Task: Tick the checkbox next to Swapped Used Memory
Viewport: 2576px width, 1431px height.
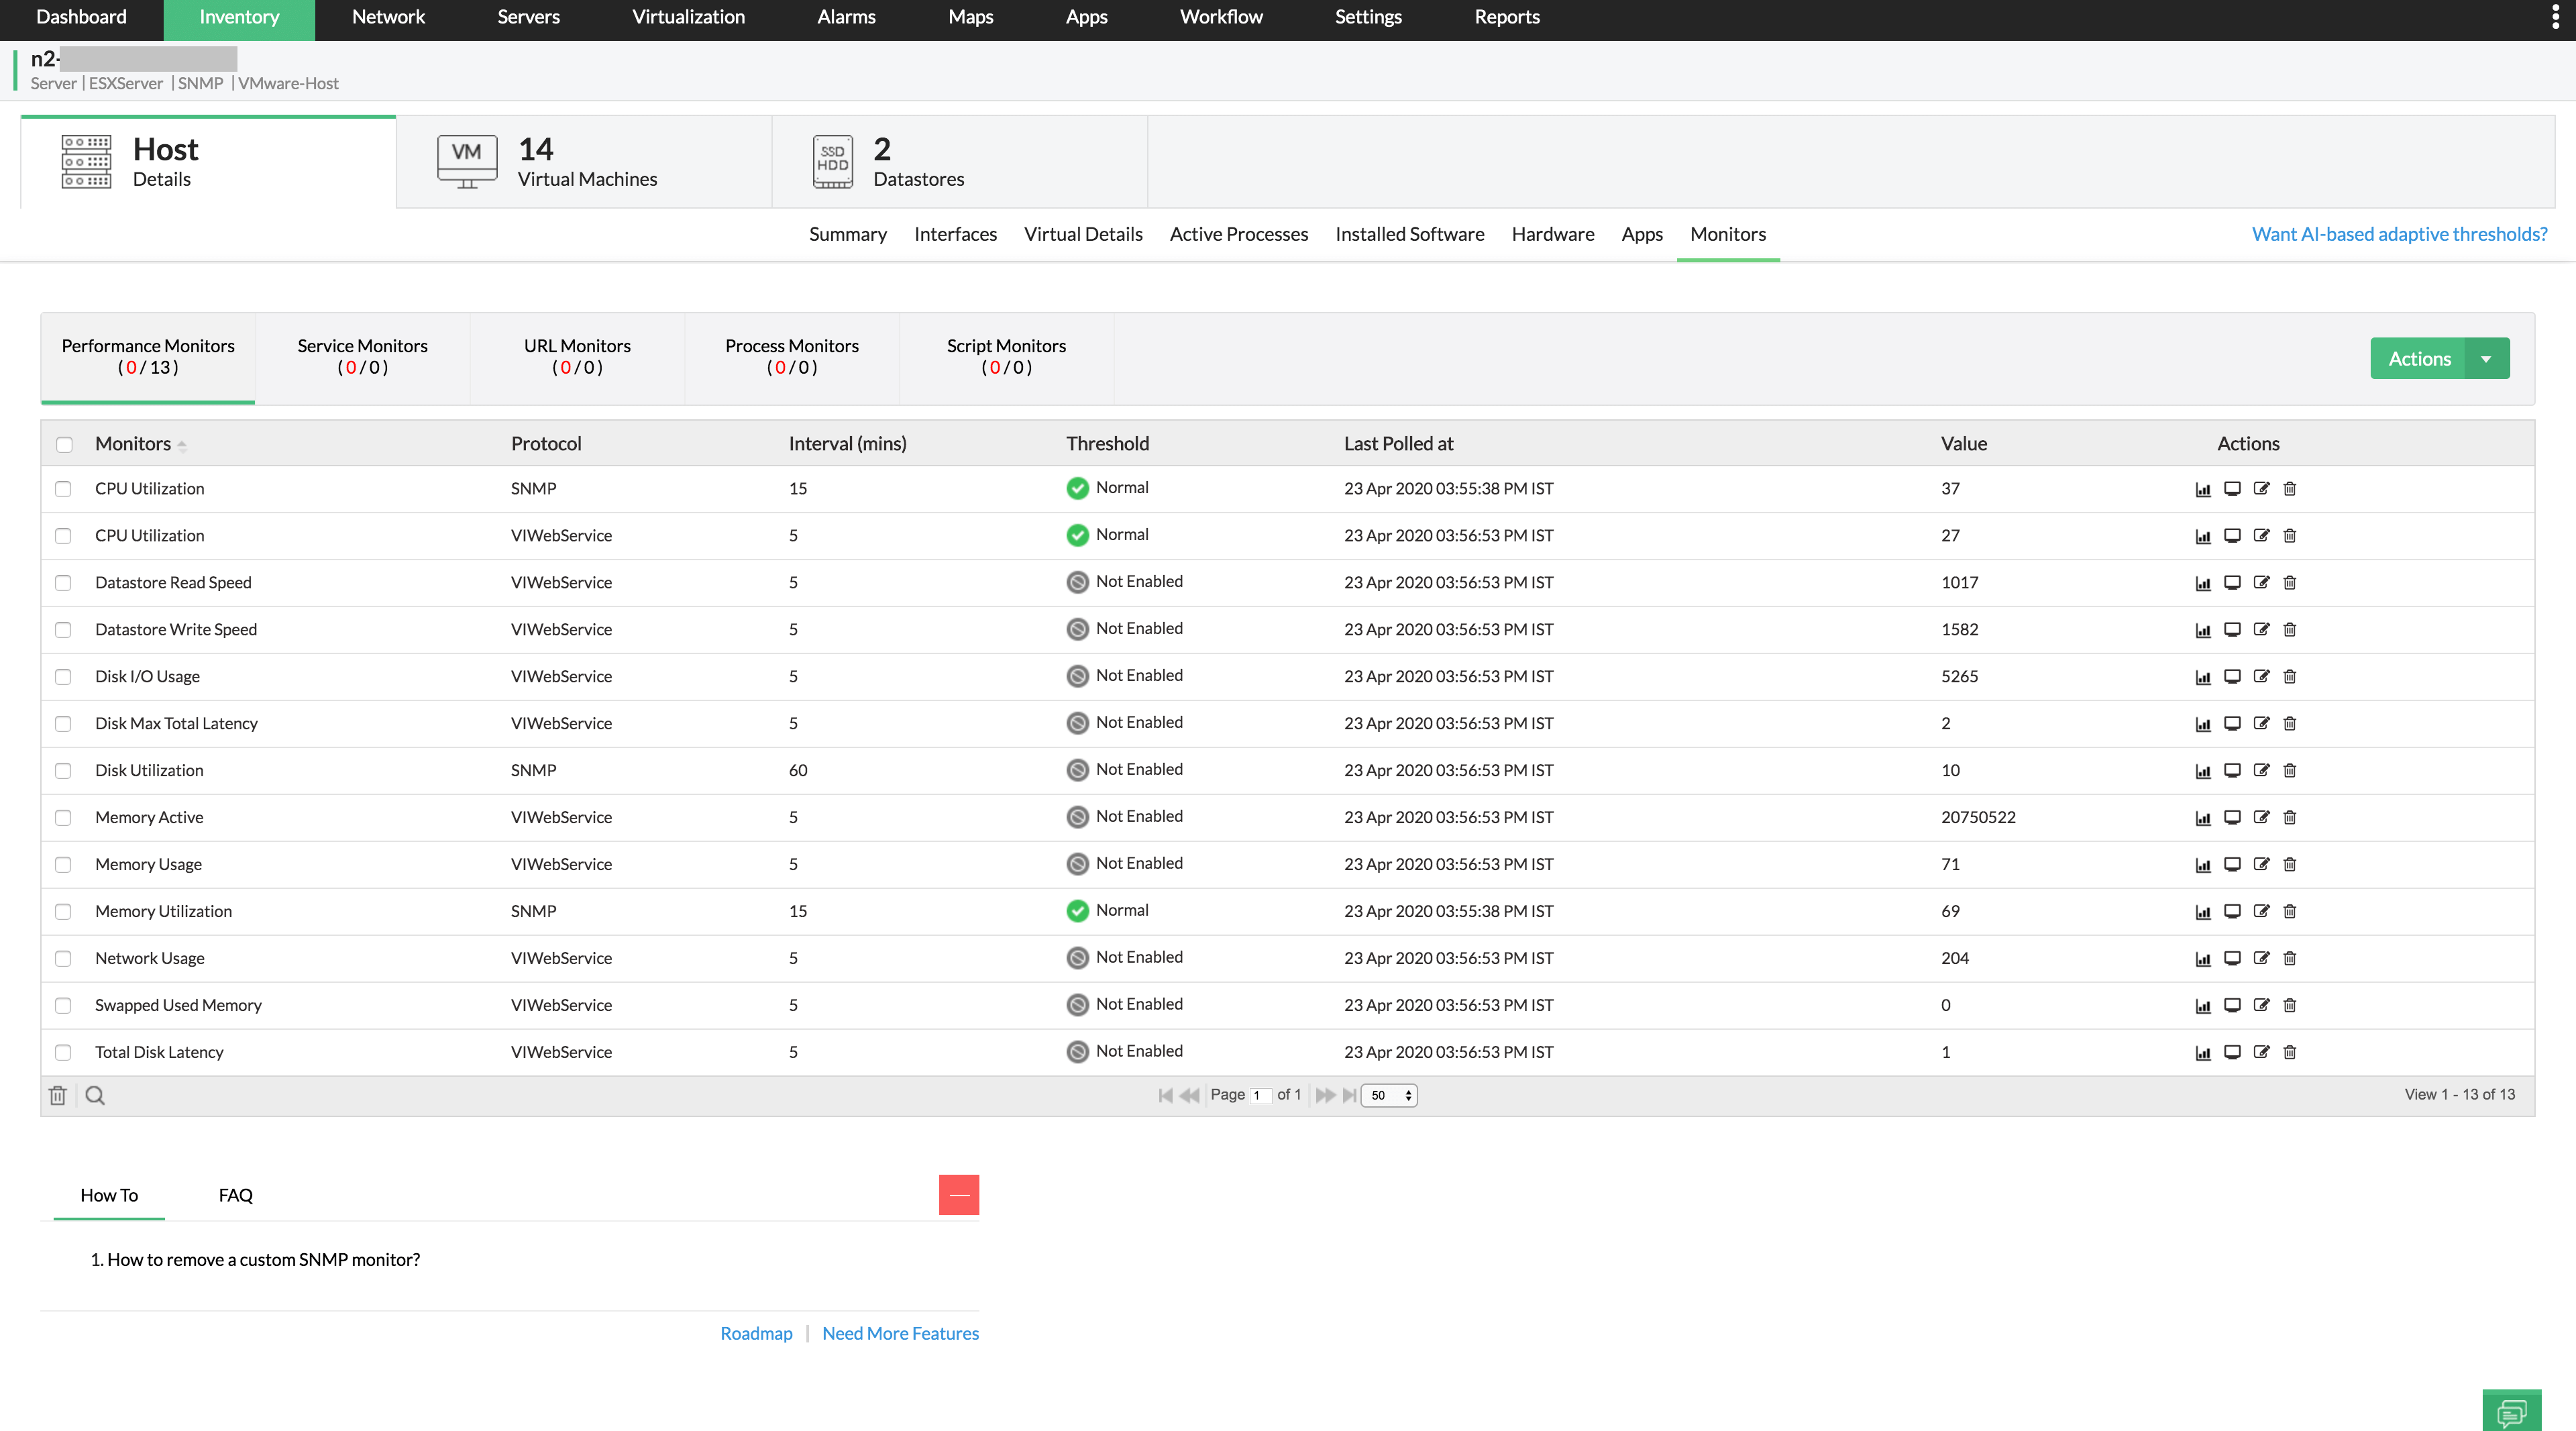Action: coord(64,1005)
